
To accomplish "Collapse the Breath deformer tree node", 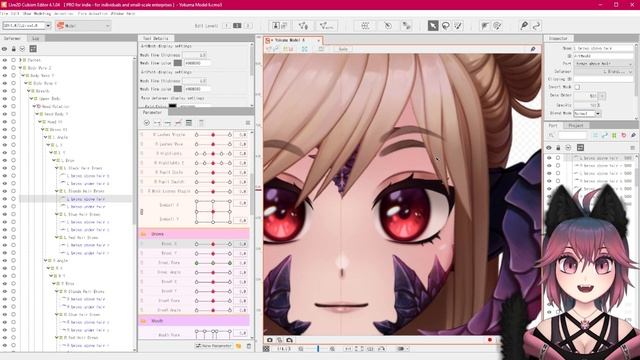I will tap(29, 91).
